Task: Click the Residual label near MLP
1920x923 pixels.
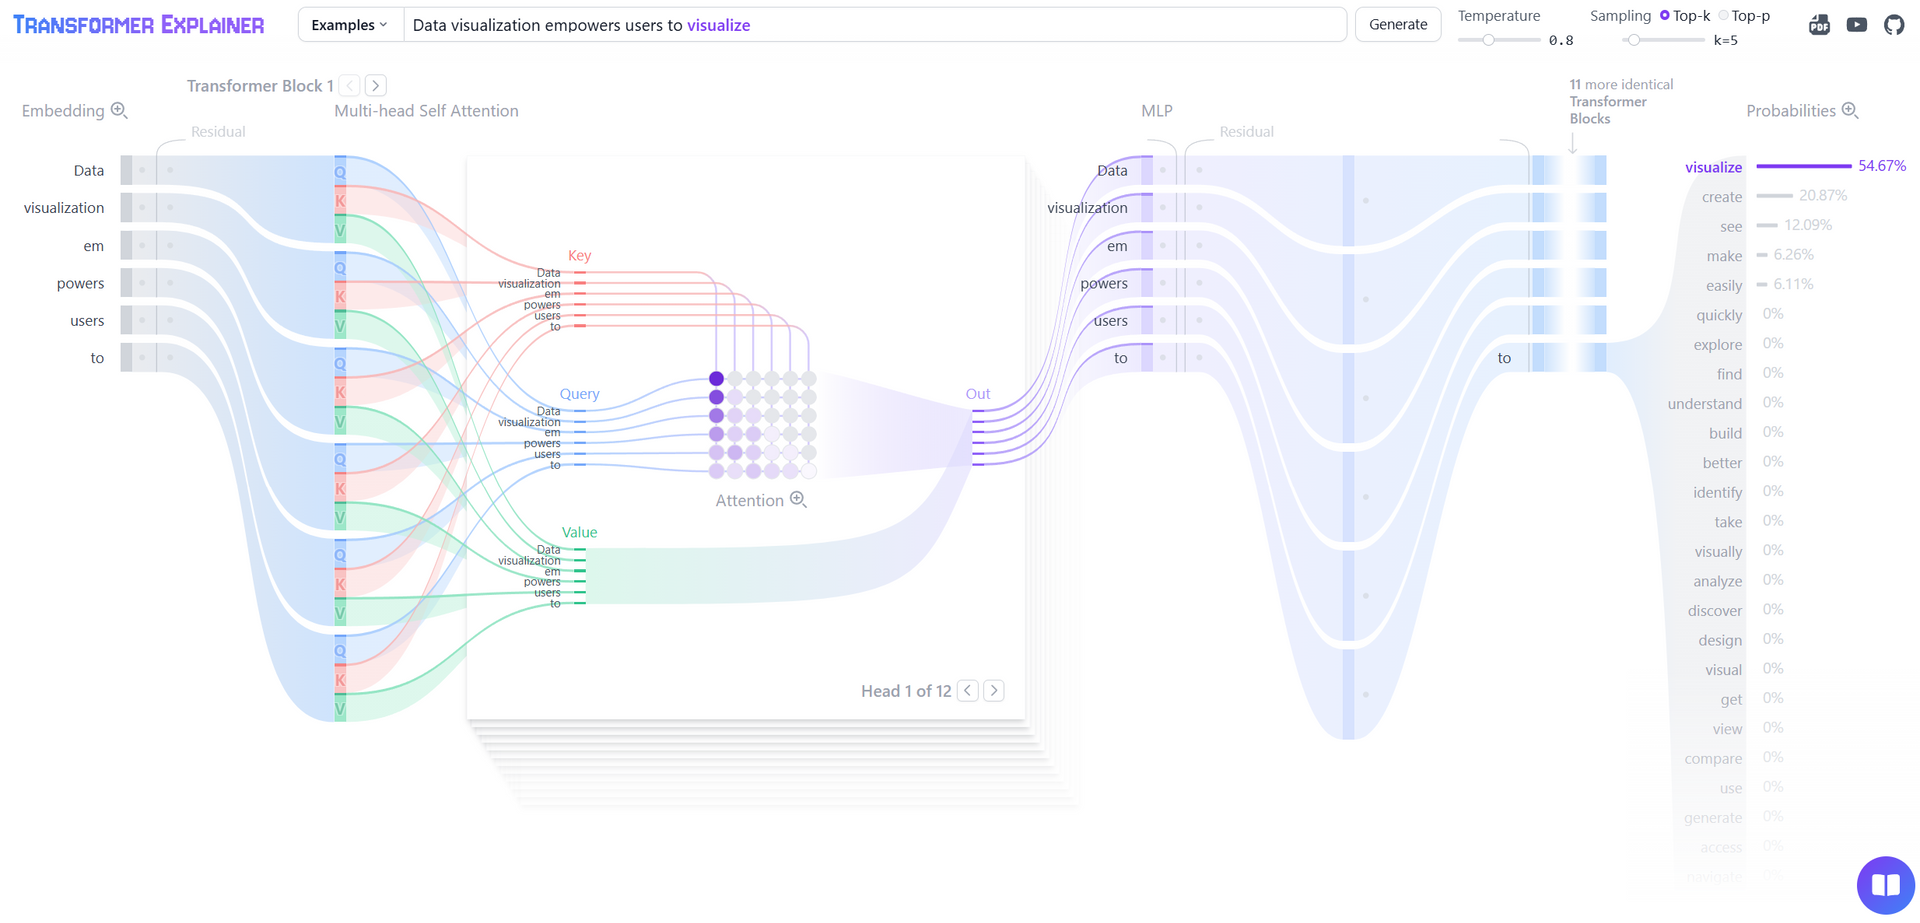Action: (x=1247, y=131)
